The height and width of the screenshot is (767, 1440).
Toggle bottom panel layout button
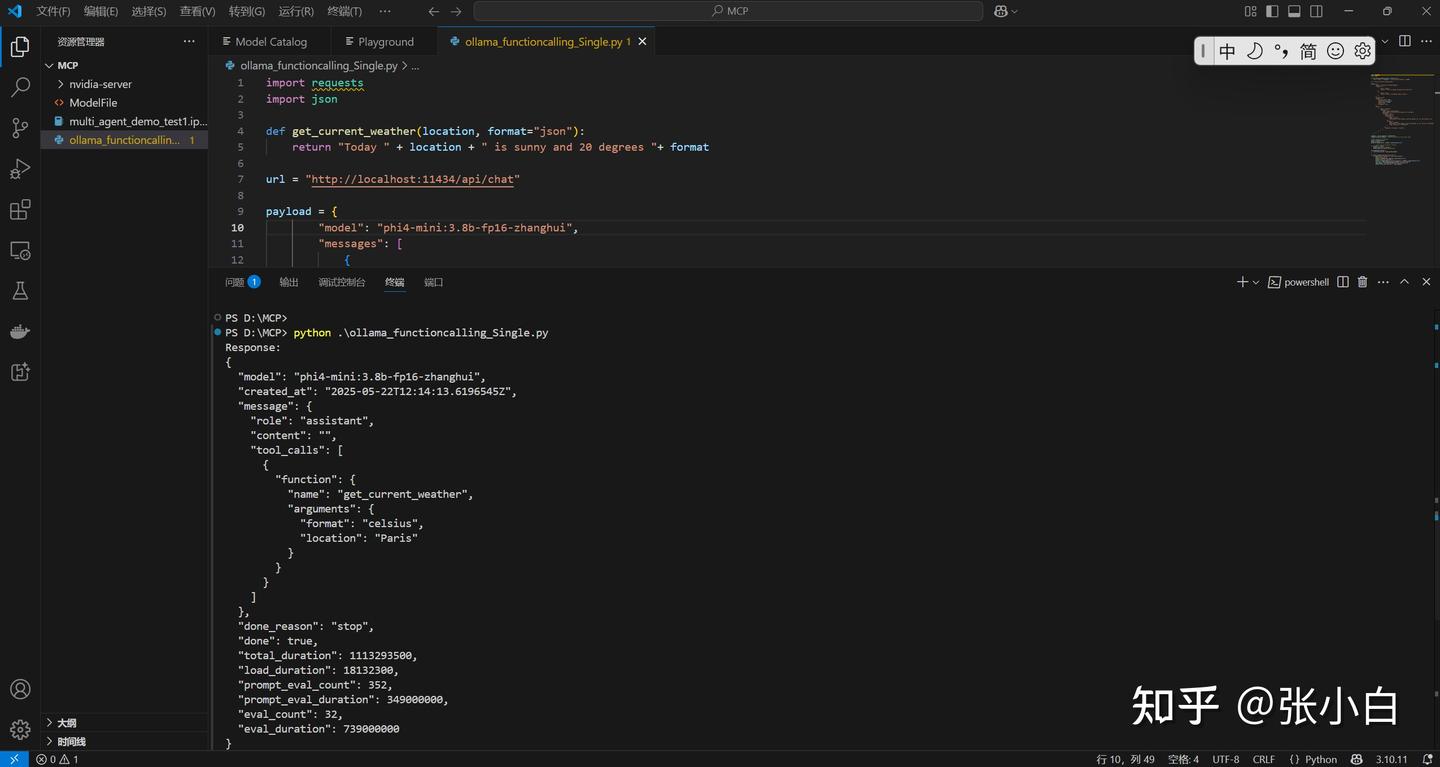(x=1294, y=11)
